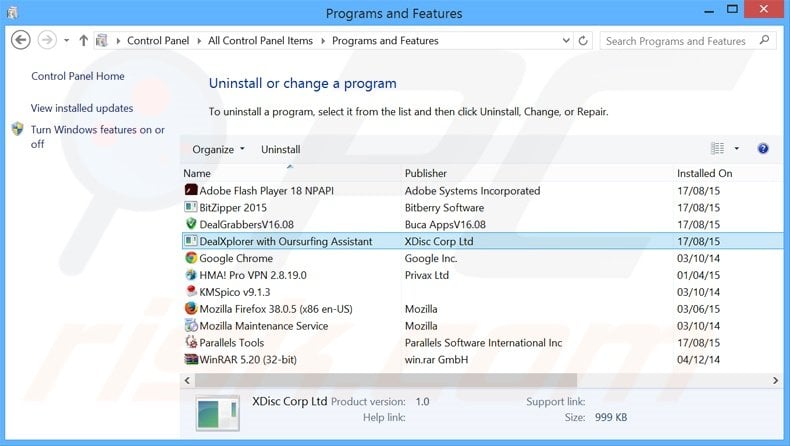Click the WinRAR icon
Screen dimensions: 790x446
(x=191, y=359)
